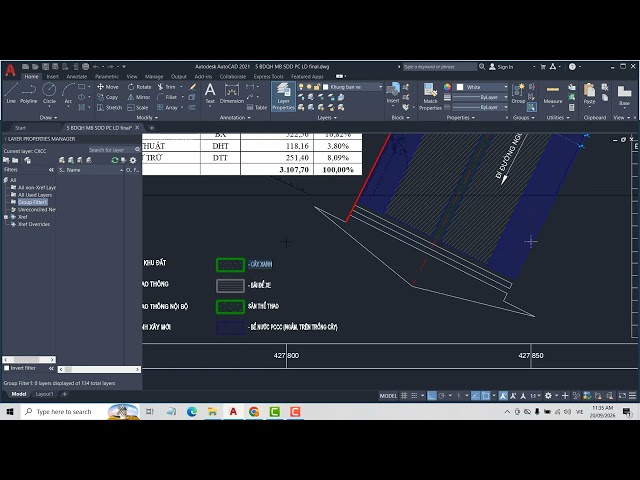
Task: Toggle object snap tracking in status bar
Action: (476, 396)
